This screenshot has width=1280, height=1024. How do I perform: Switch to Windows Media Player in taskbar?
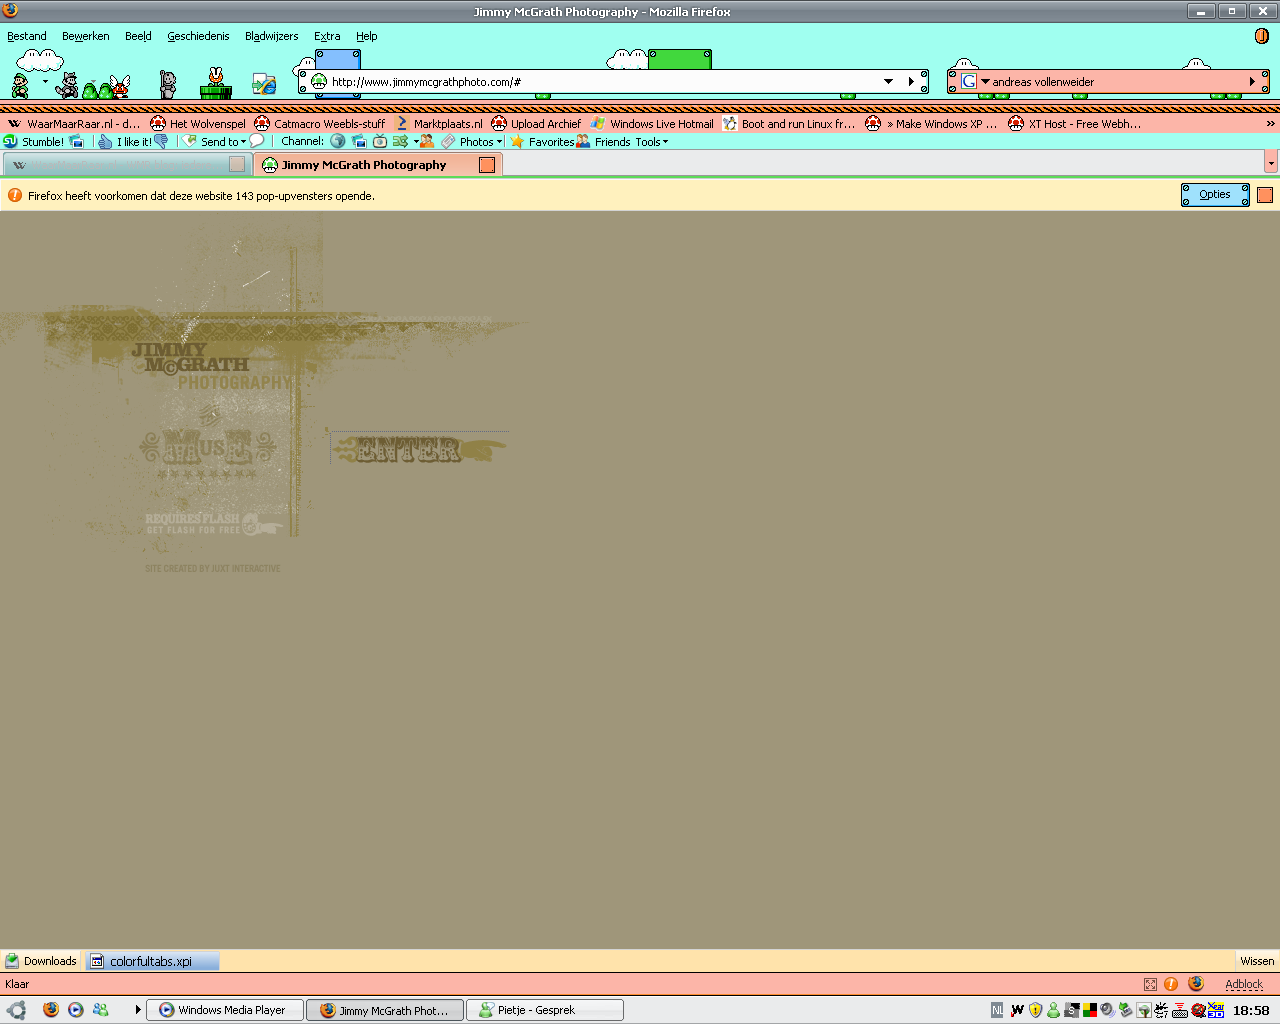(x=224, y=1010)
